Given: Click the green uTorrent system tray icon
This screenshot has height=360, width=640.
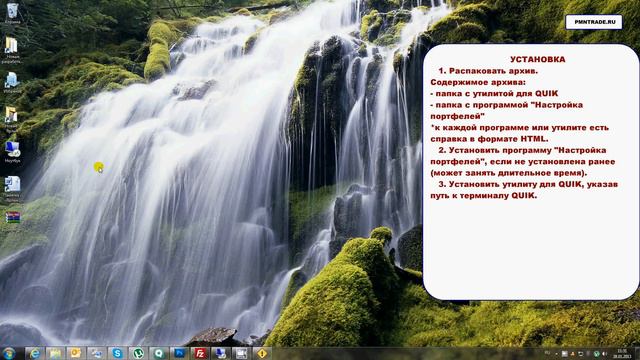Looking at the screenshot, I should [596, 353].
